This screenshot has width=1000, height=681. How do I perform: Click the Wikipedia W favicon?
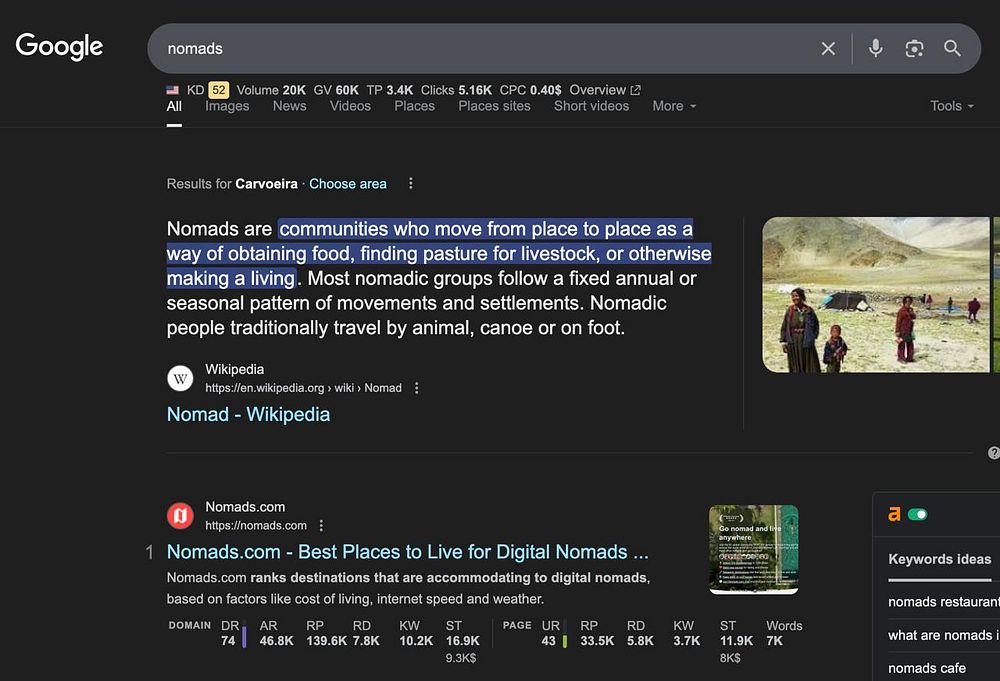180,378
